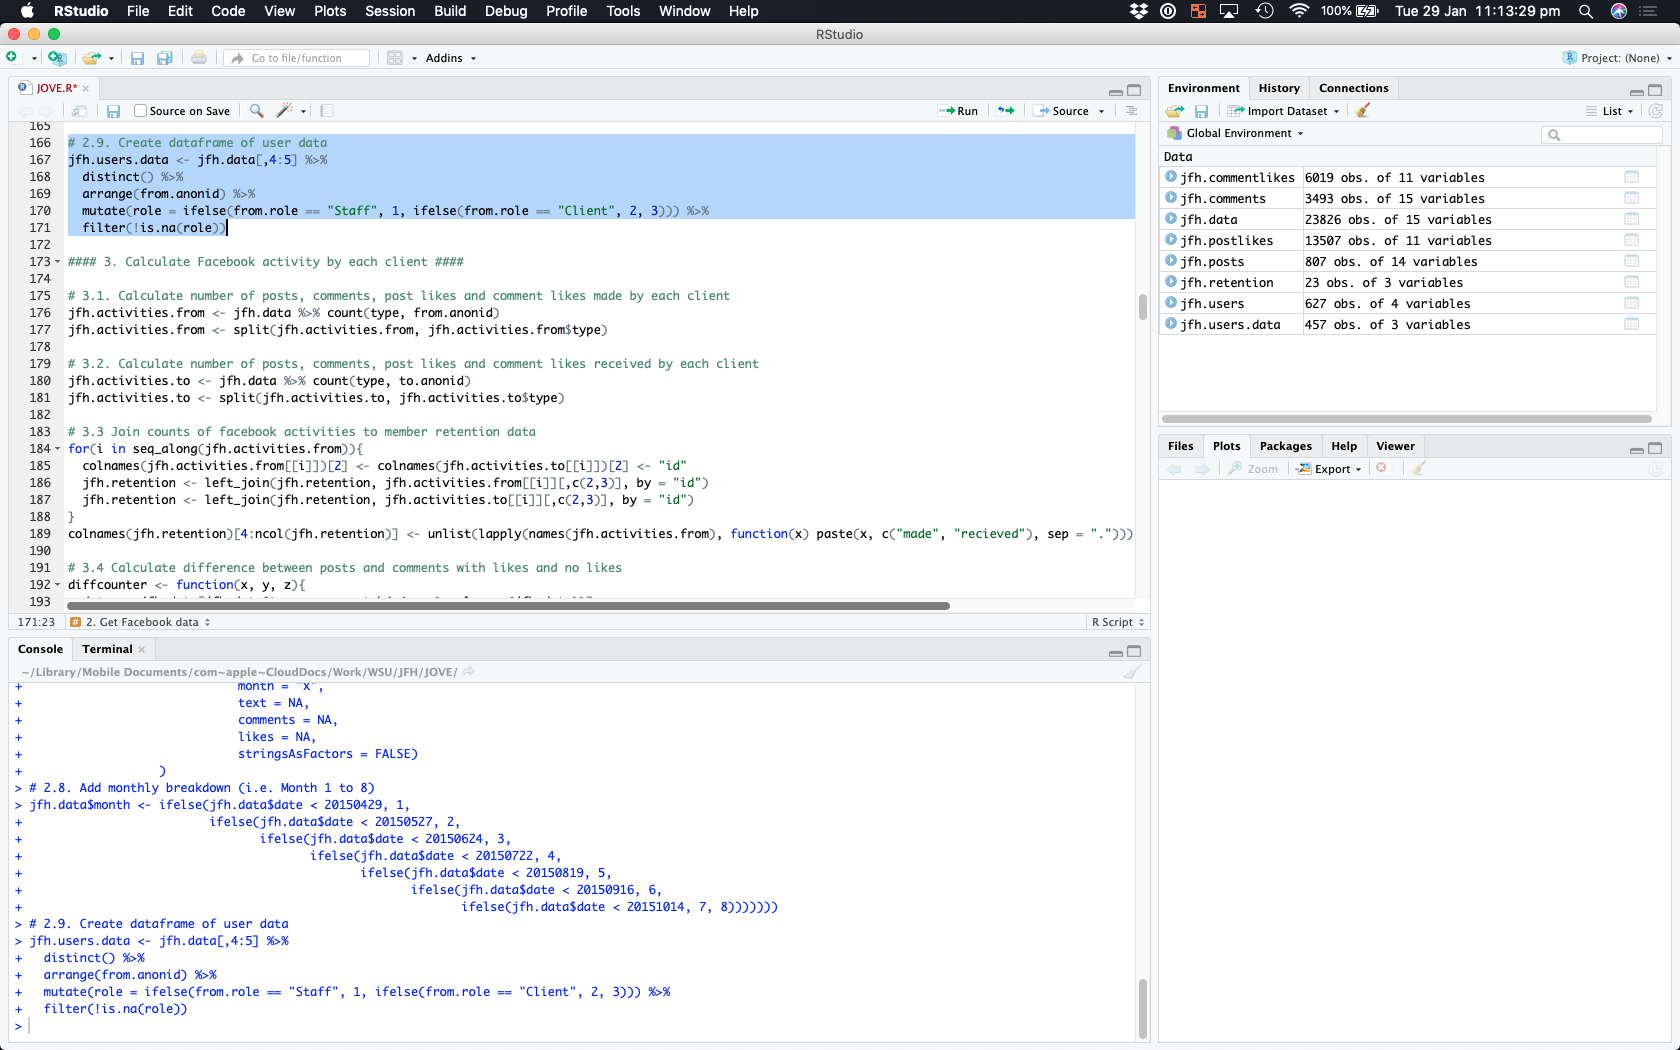Open the Import Dataset dropdown
Screen dimensions: 1680x1050
coord(1287,111)
